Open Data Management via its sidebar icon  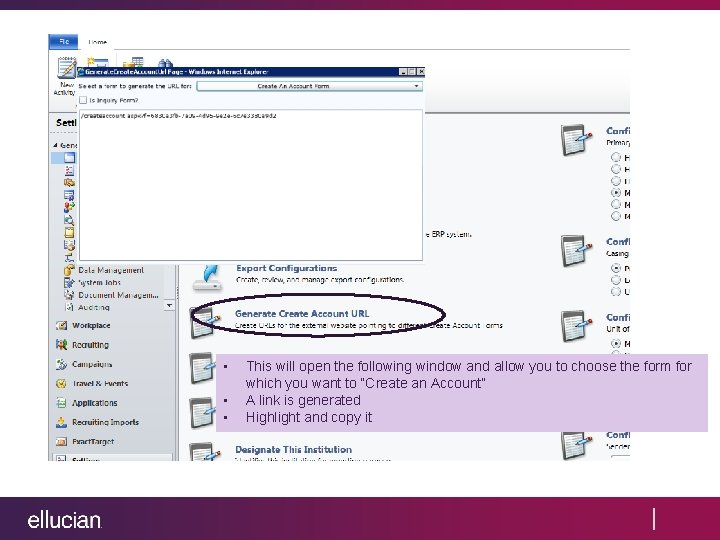coord(69,270)
